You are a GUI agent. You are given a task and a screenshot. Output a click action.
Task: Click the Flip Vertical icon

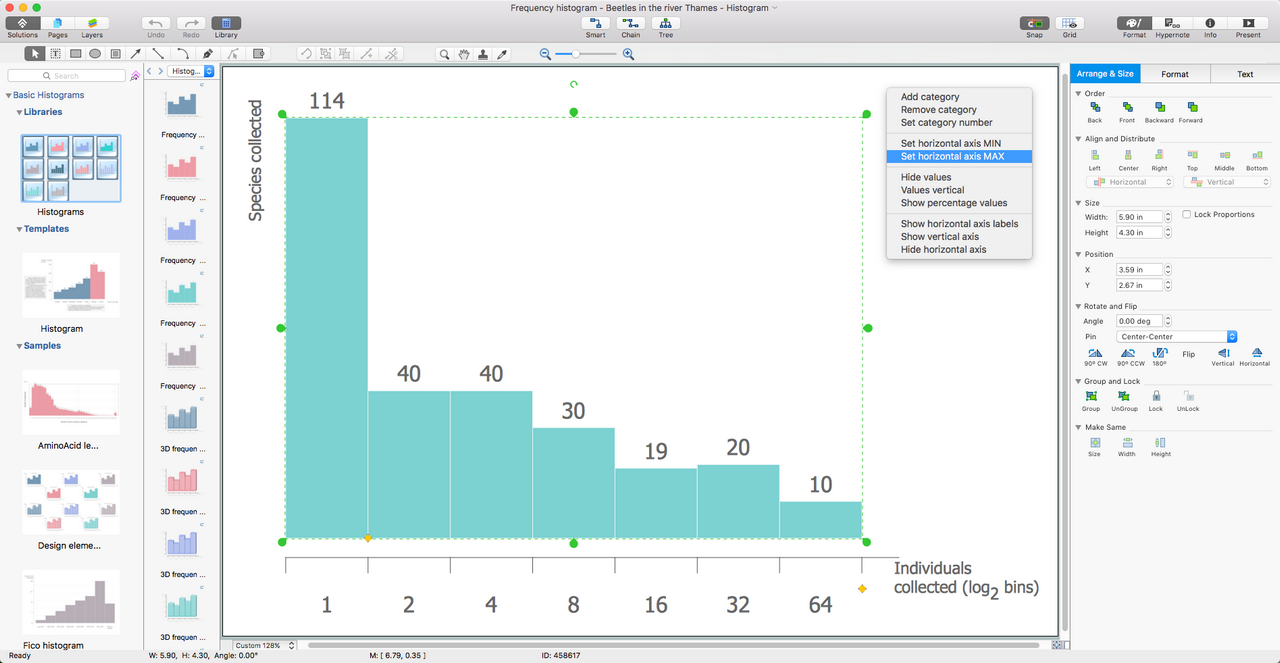[x=1224, y=353]
